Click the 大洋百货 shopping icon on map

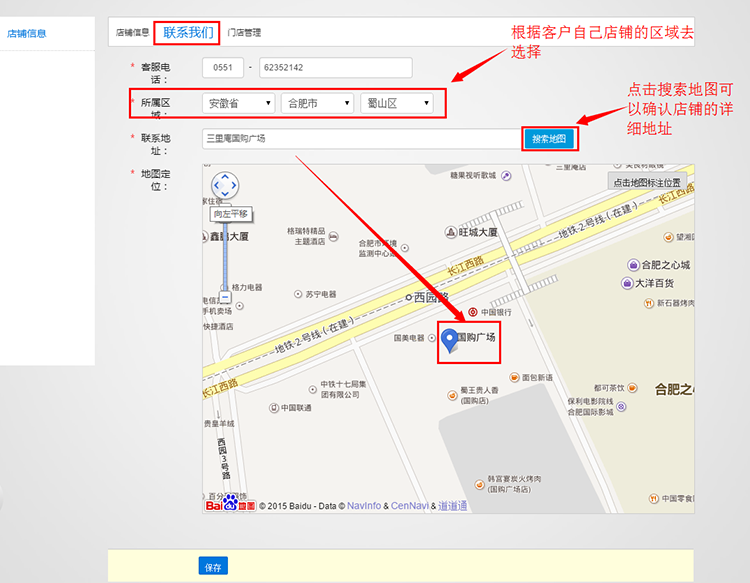(x=626, y=283)
